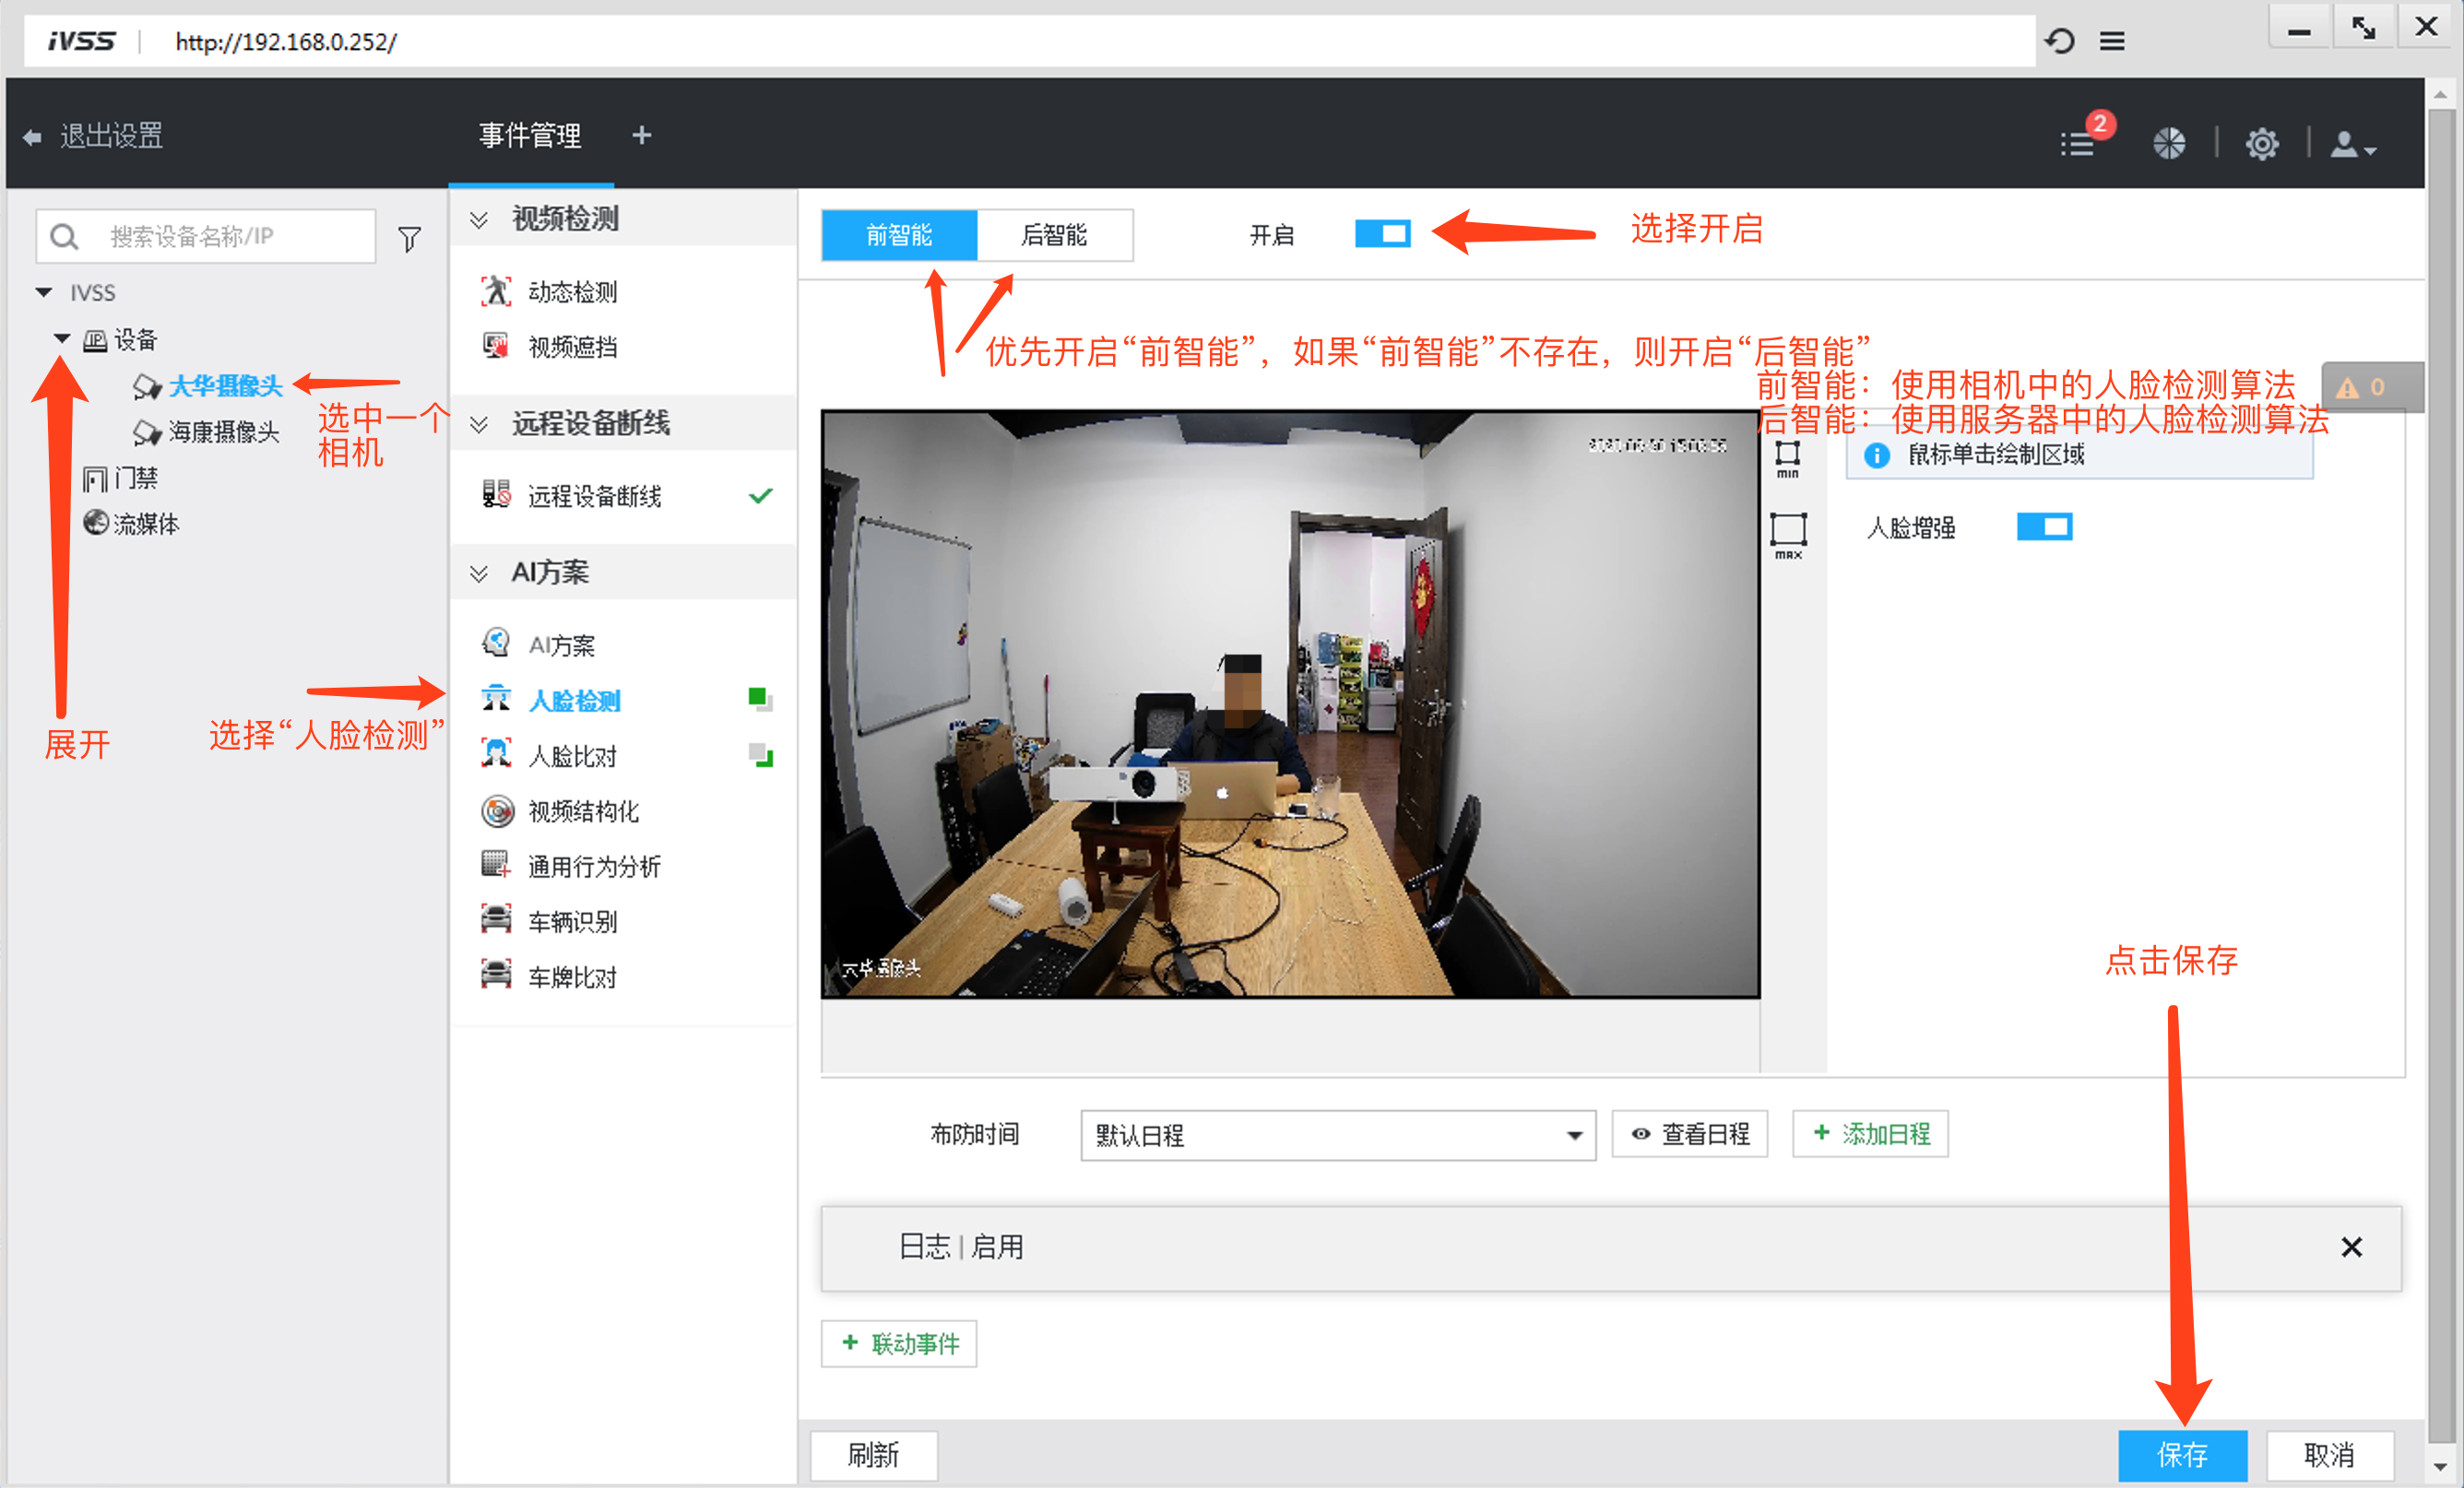Open the 默认日程 schedule dropdown
The height and width of the screenshot is (1488, 2464).
click(x=1337, y=1135)
